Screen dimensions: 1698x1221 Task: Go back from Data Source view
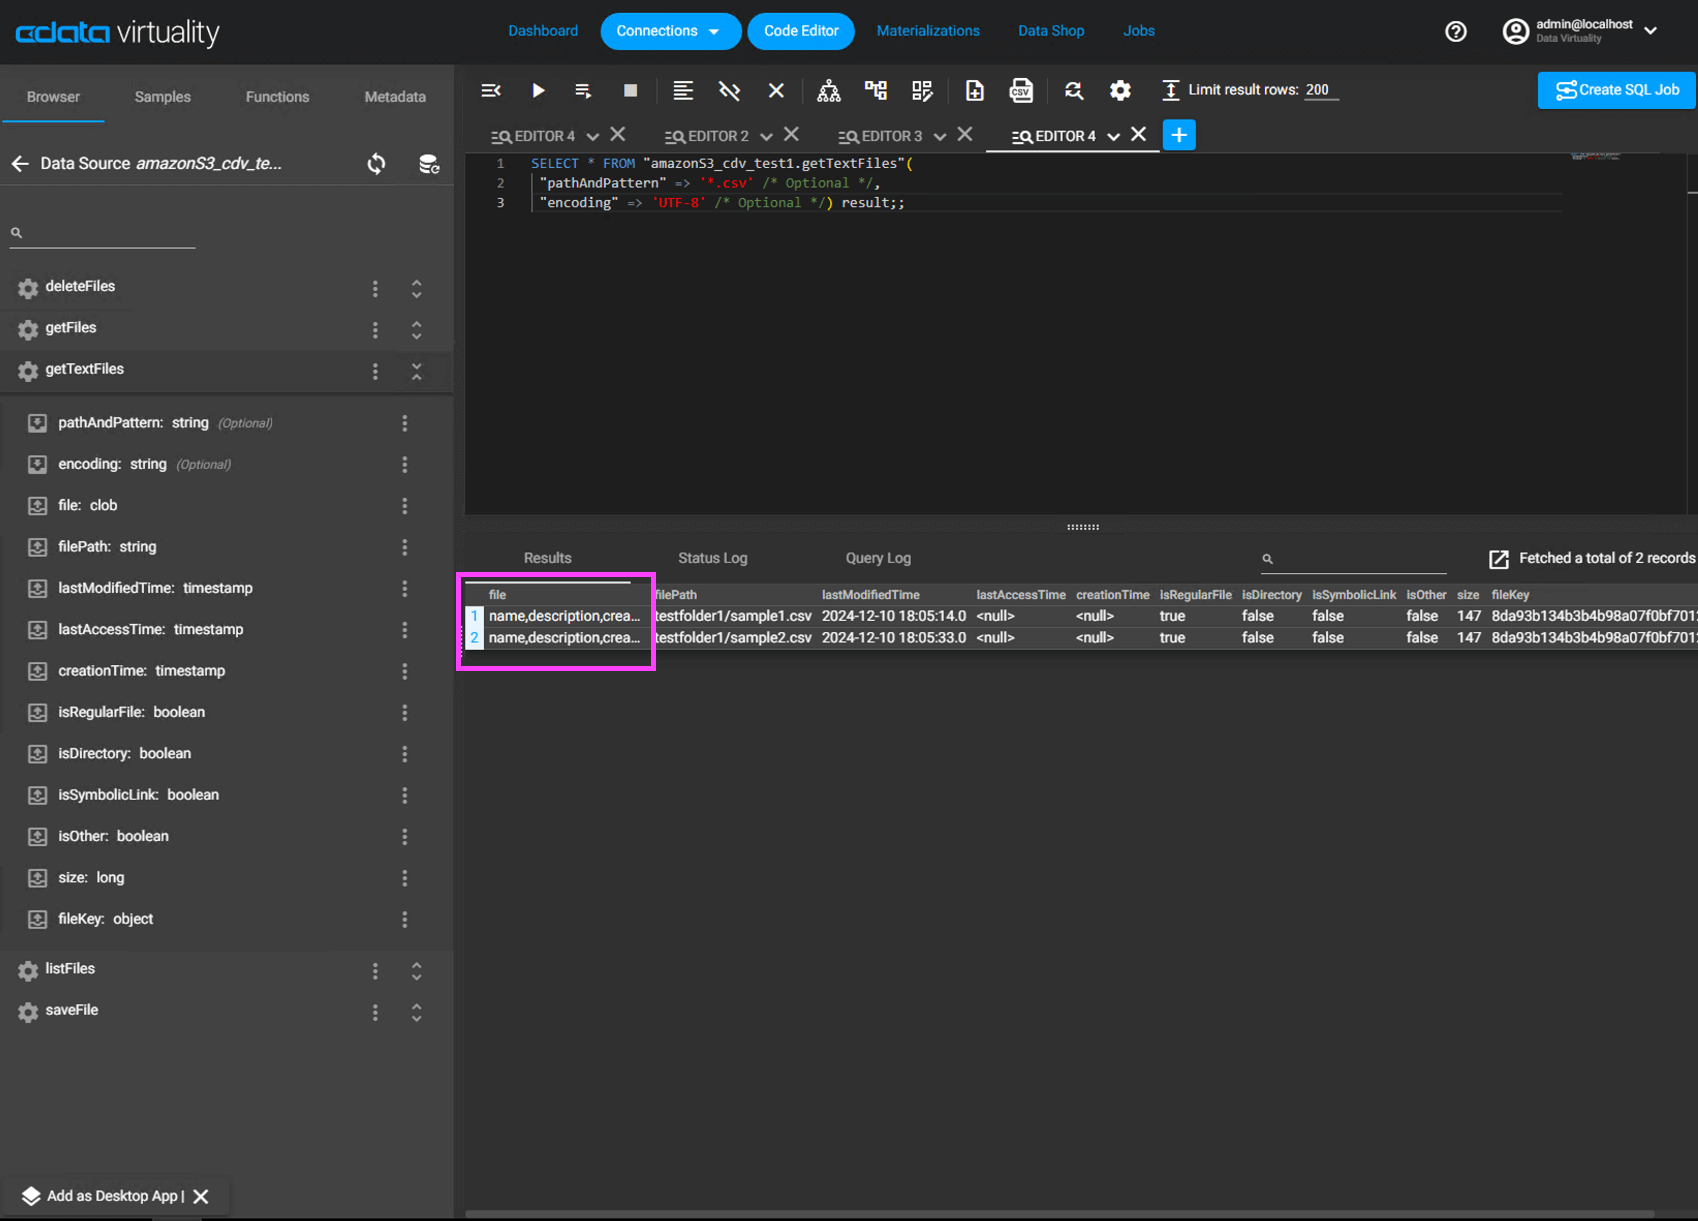20,164
